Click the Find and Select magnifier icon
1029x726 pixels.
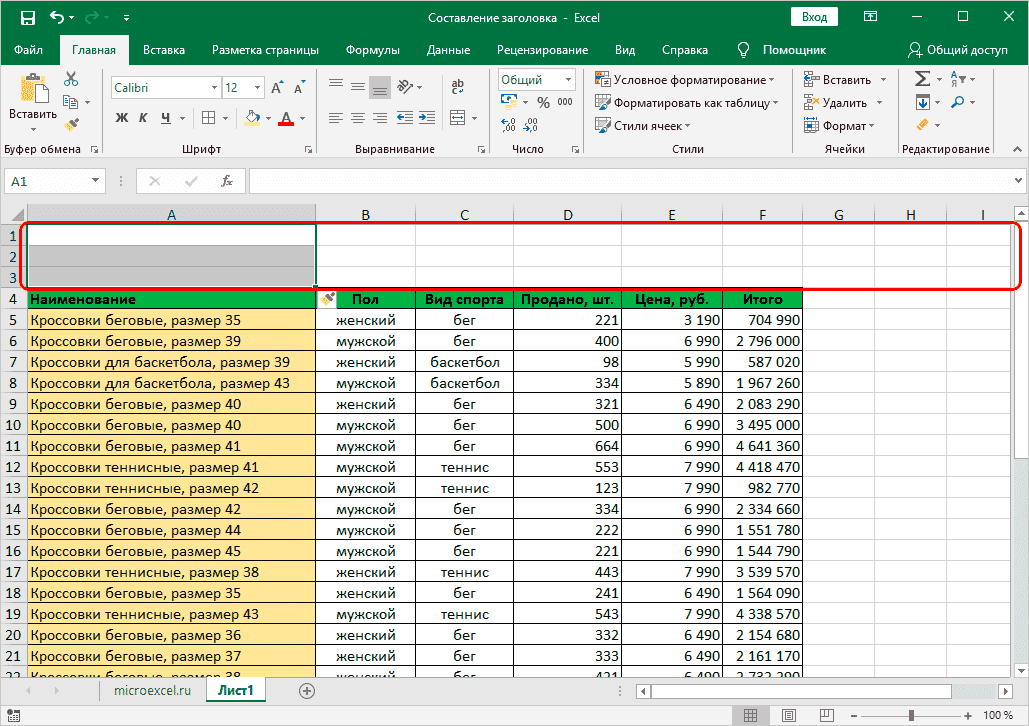coord(957,102)
